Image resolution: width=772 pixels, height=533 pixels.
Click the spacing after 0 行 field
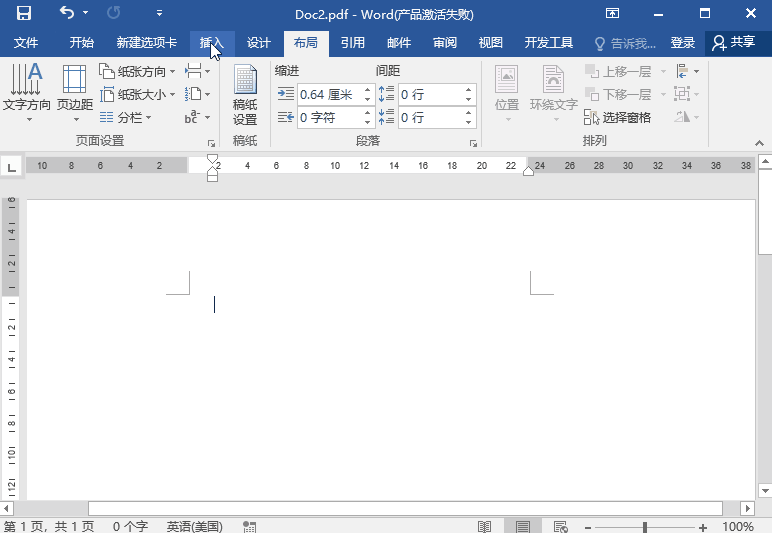tap(431, 117)
